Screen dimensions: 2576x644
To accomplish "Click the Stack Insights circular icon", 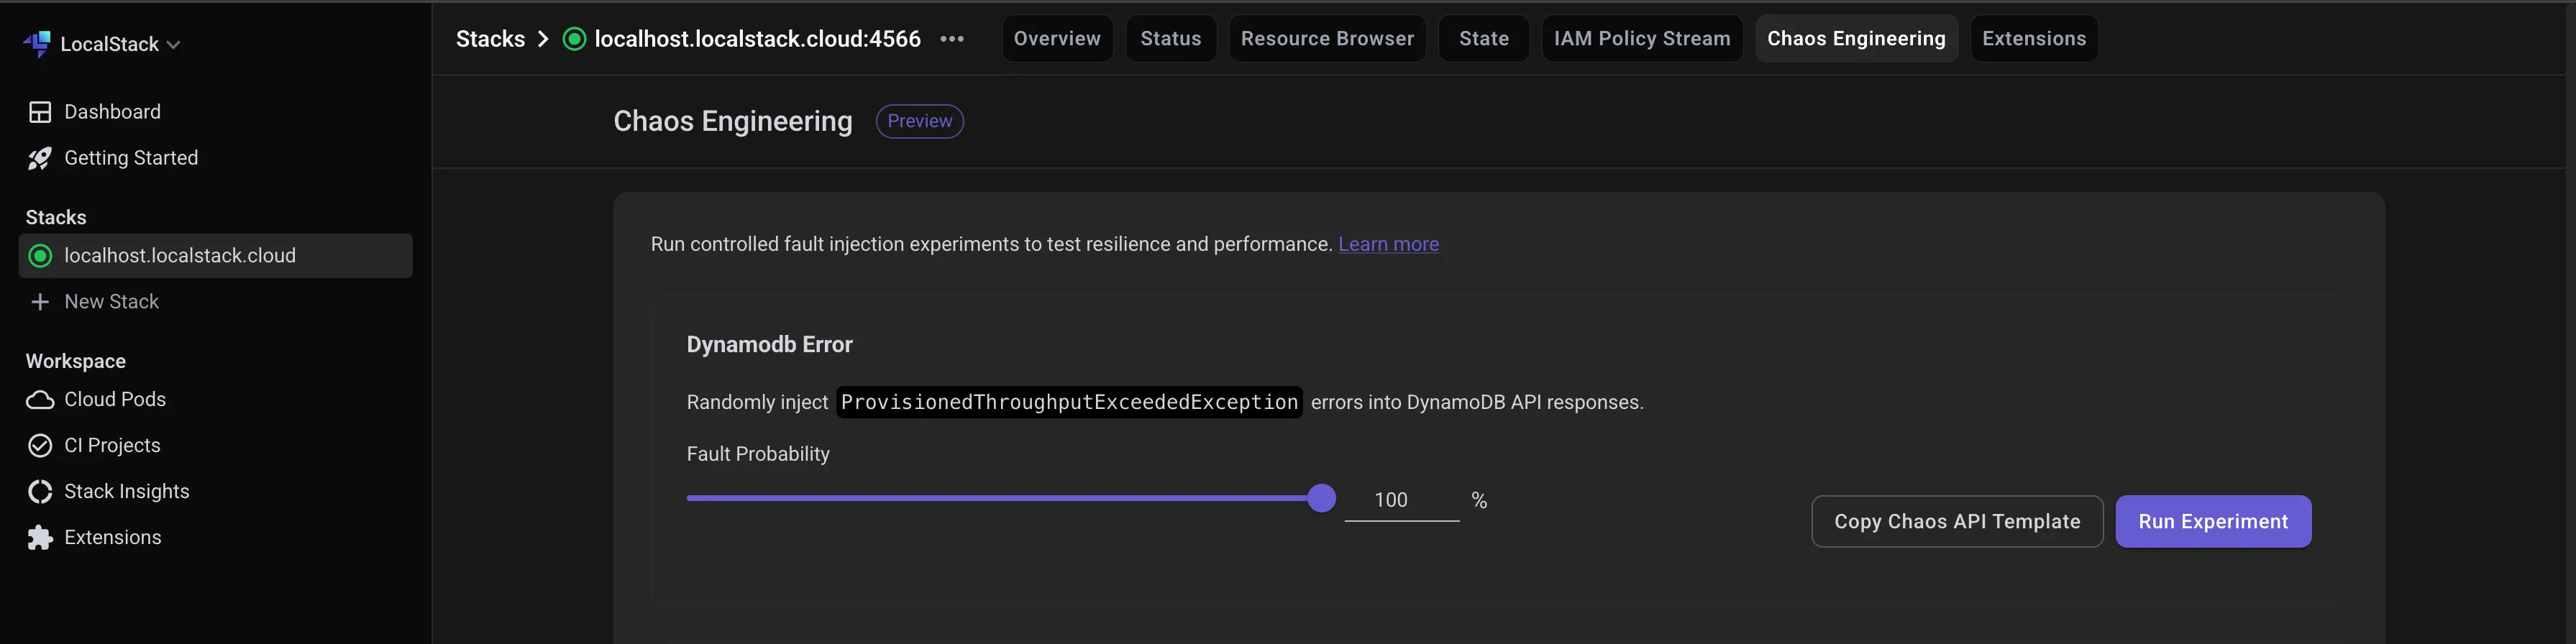I will coord(40,492).
